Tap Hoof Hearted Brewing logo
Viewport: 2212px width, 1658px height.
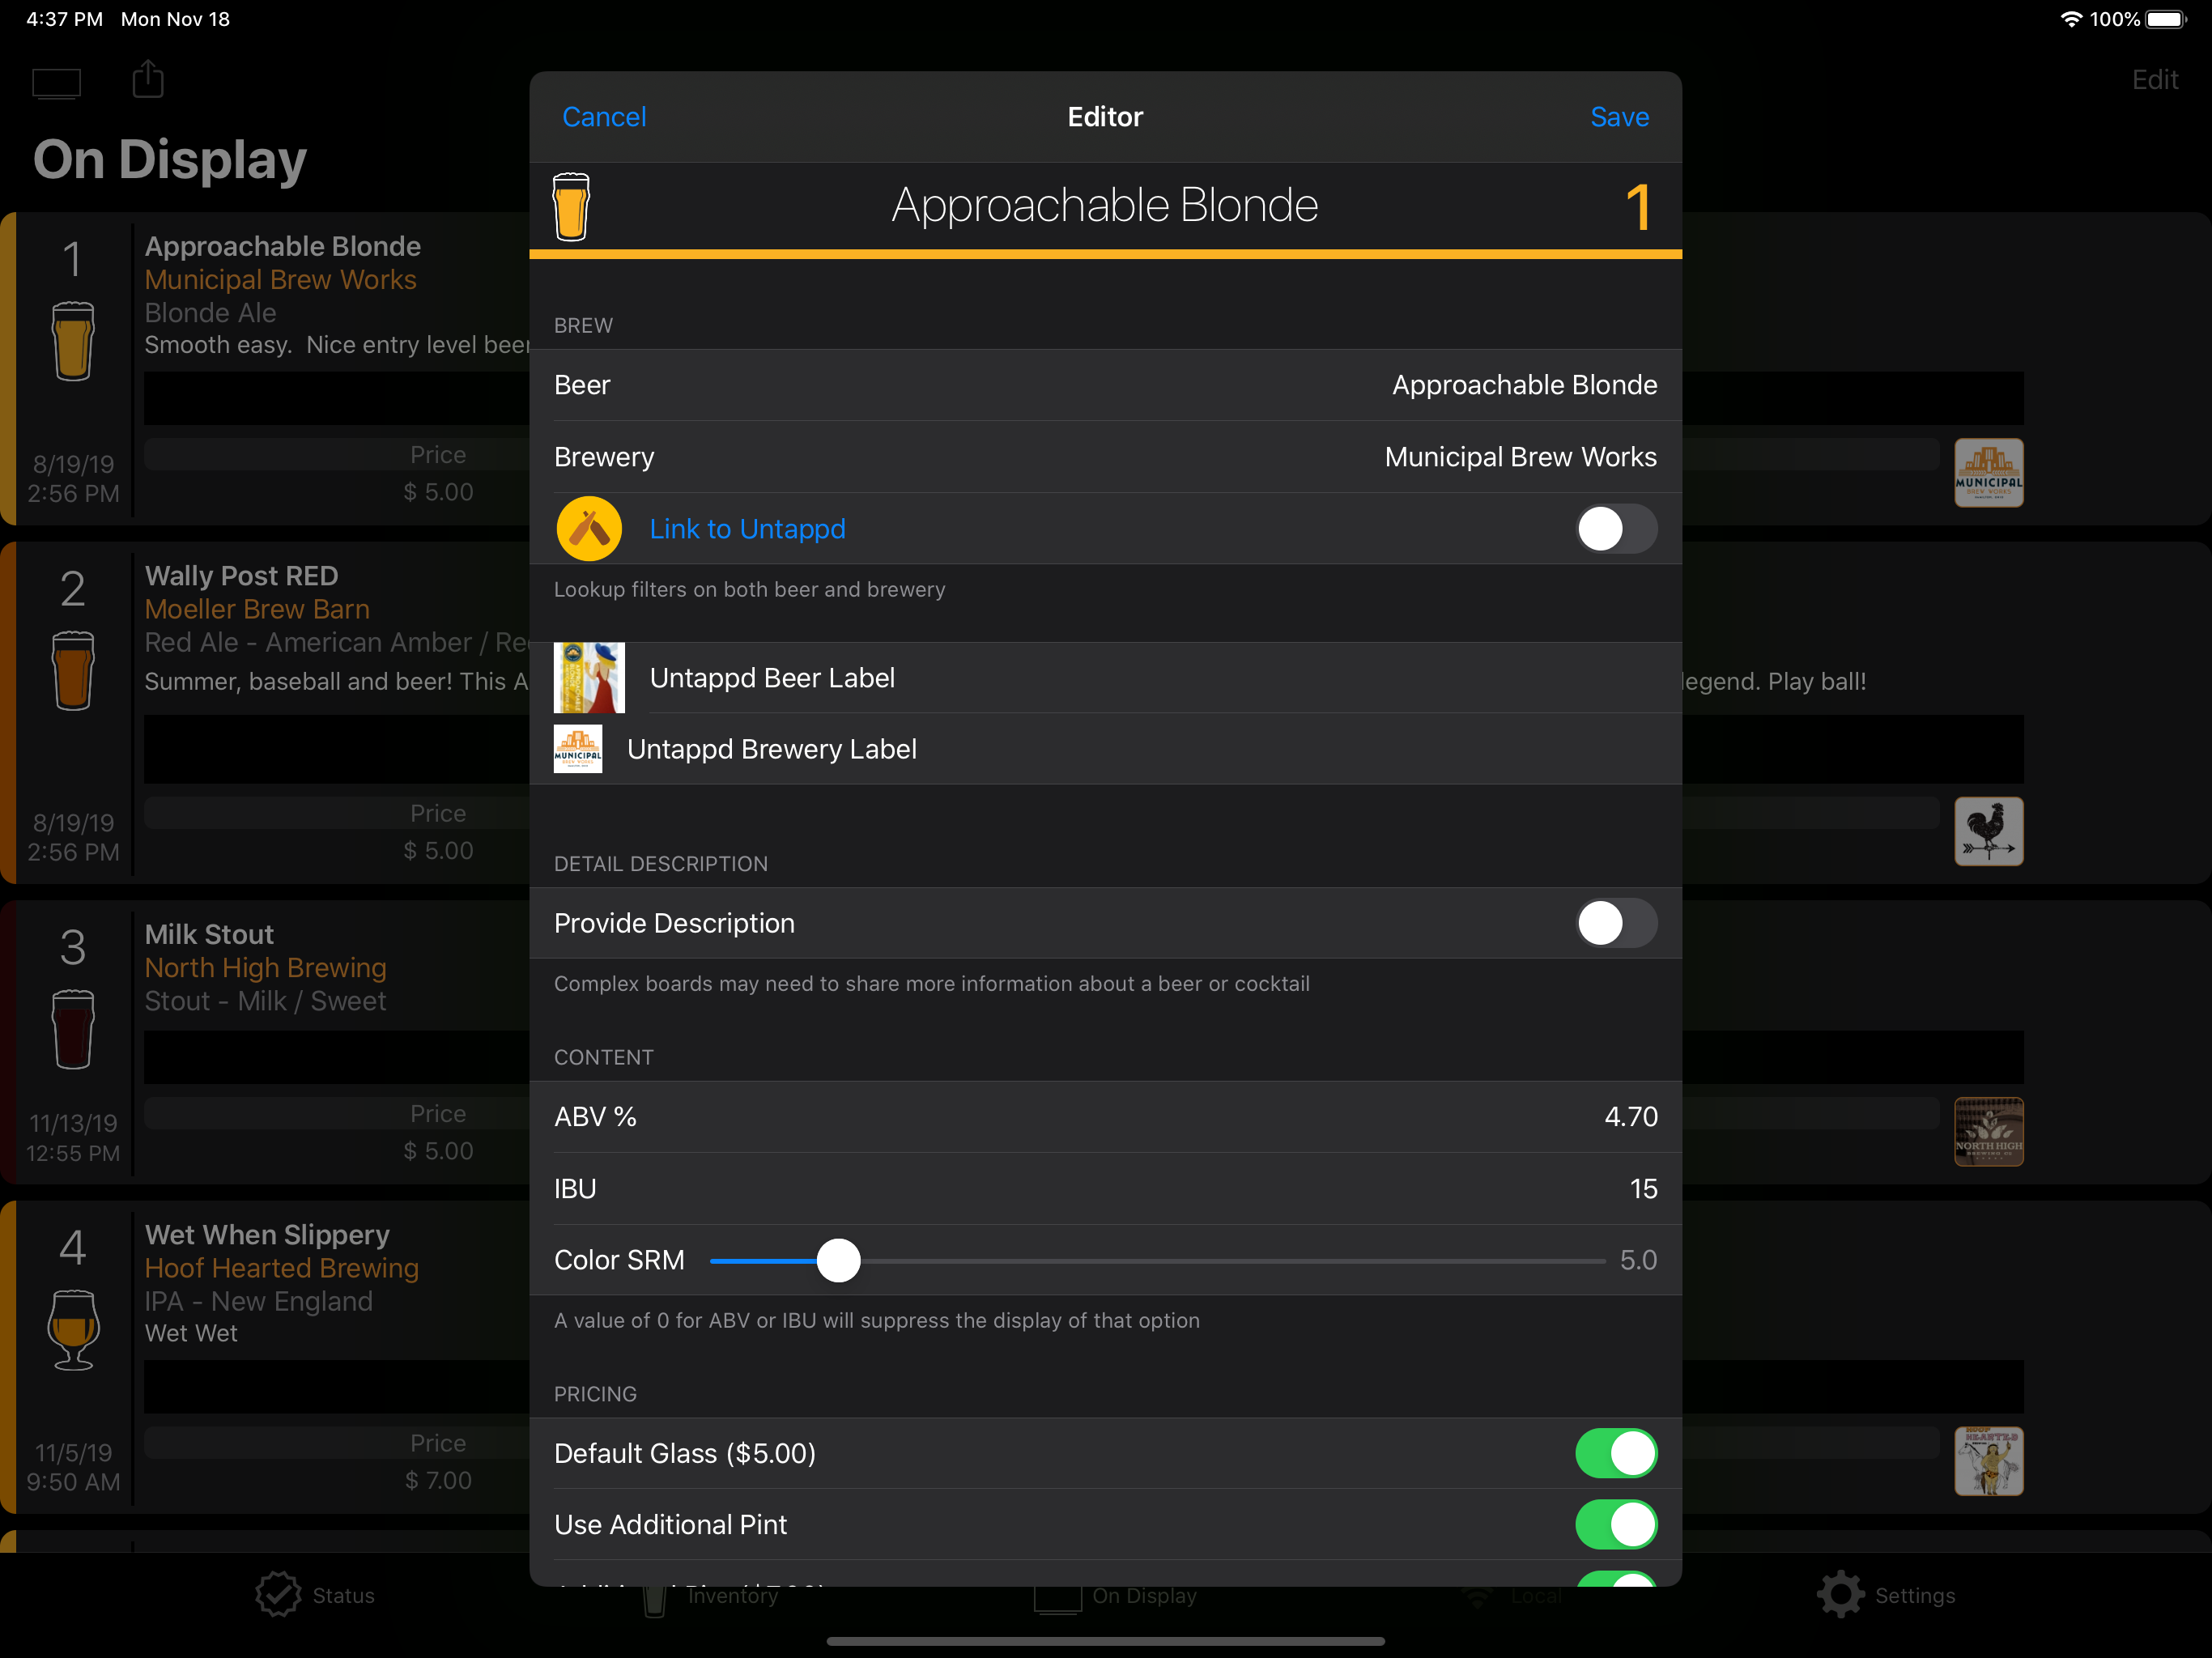tap(1988, 1461)
